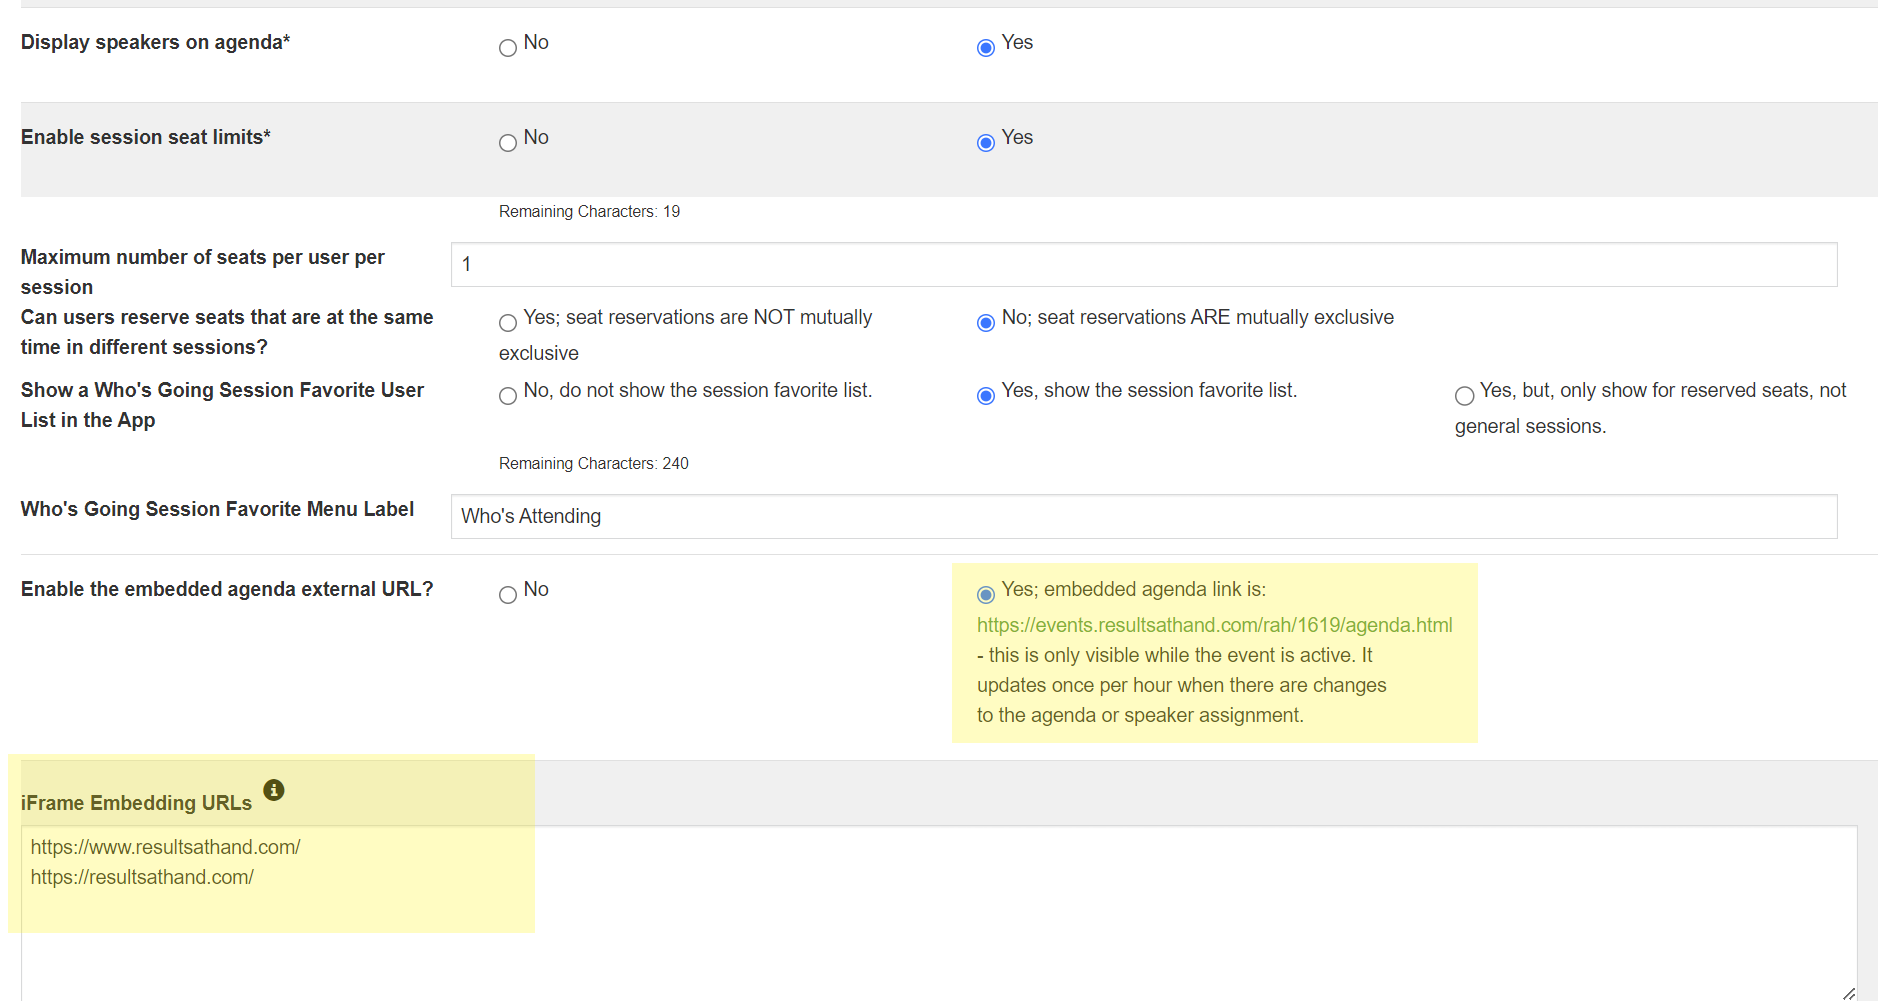Grab the iFrame textarea resize handle
Image resolution: width=1878 pixels, height=1001 pixels.
click(x=1848, y=993)
